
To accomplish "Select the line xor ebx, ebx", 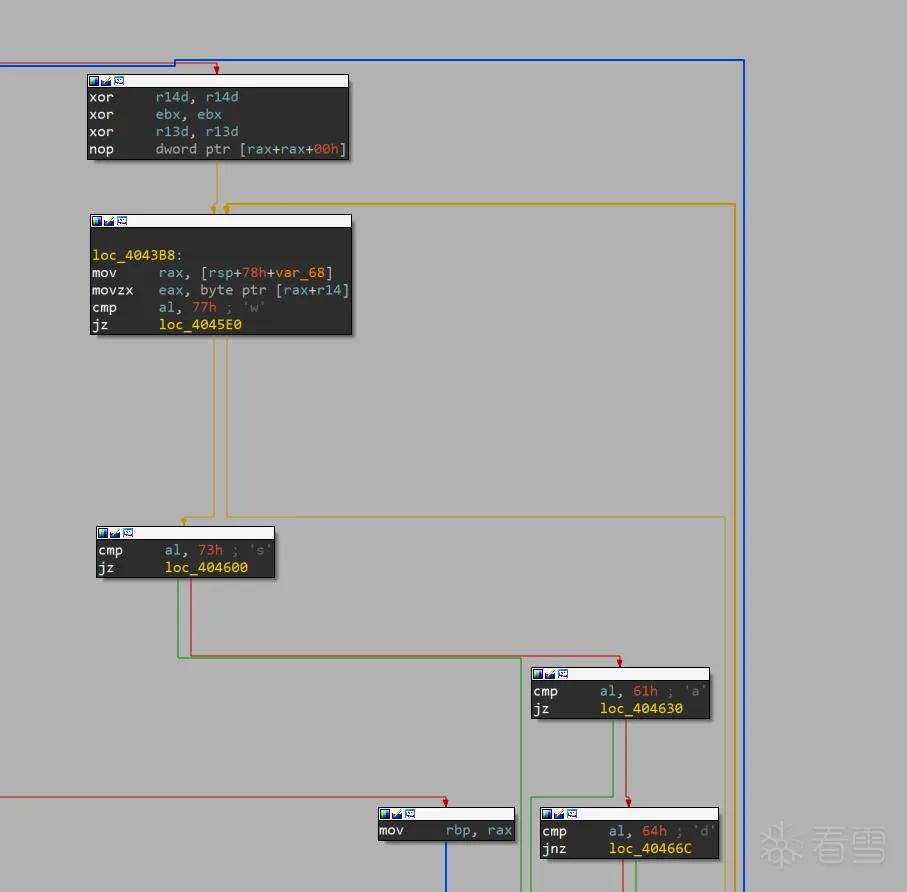I will (156, 114).
